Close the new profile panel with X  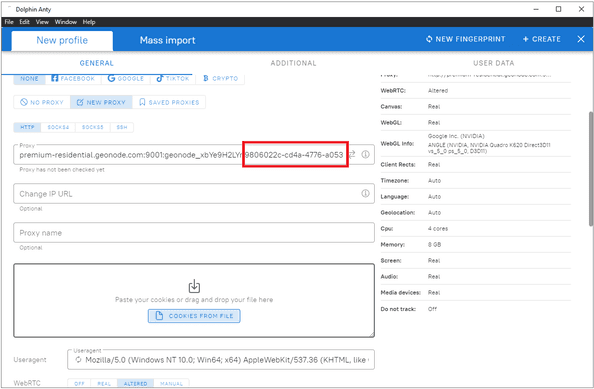[x=581, y=39]
